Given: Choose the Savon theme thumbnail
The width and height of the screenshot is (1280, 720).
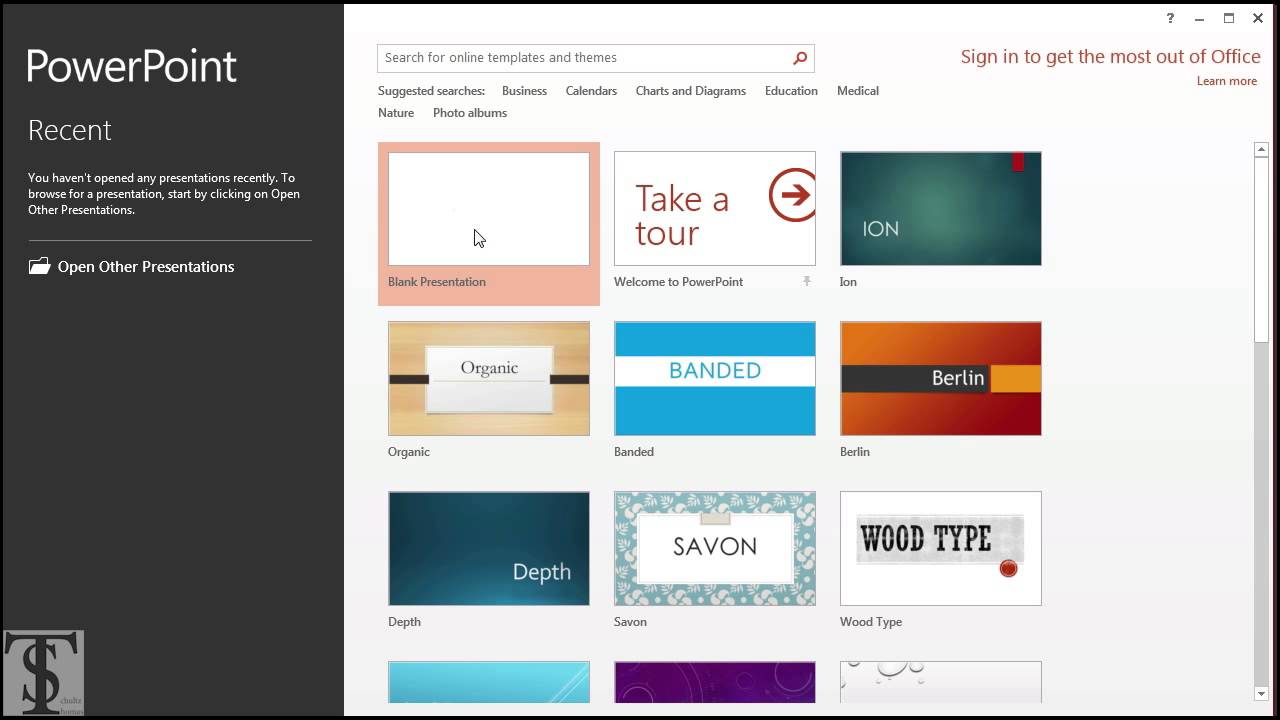Looking at the screenshot, I should point(715,549).
